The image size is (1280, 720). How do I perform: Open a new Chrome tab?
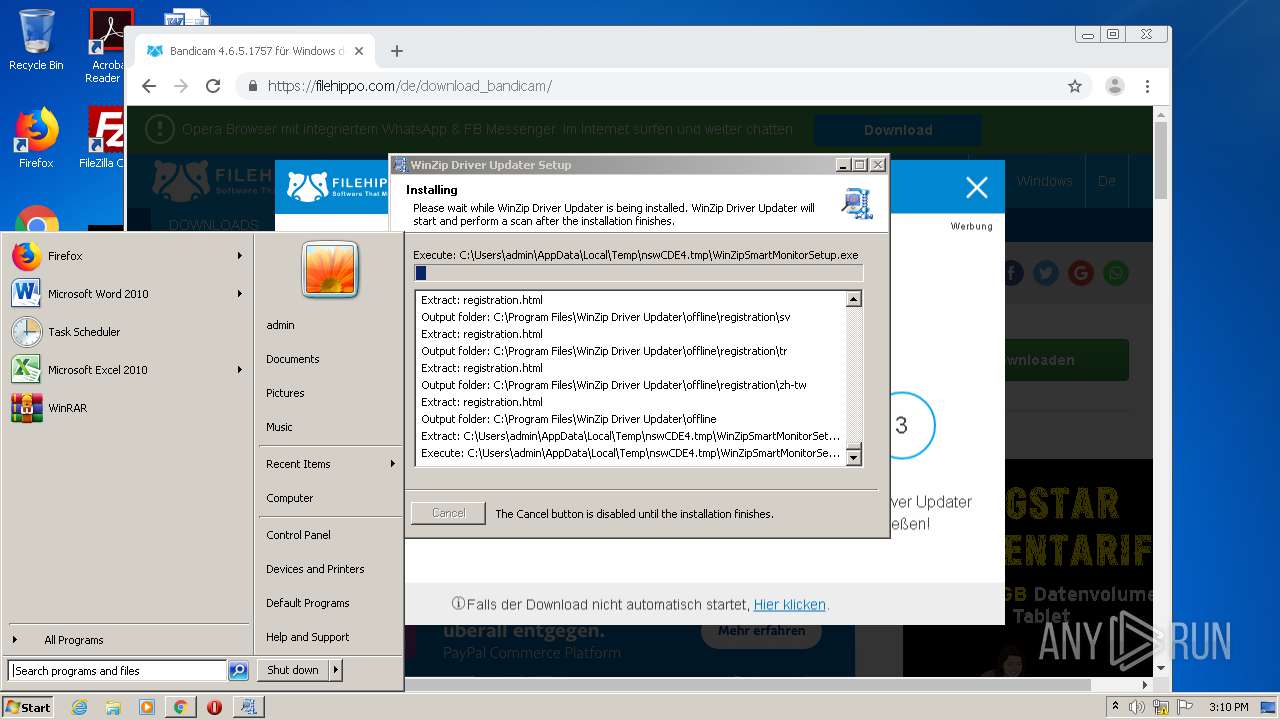(x=397, y=51)
